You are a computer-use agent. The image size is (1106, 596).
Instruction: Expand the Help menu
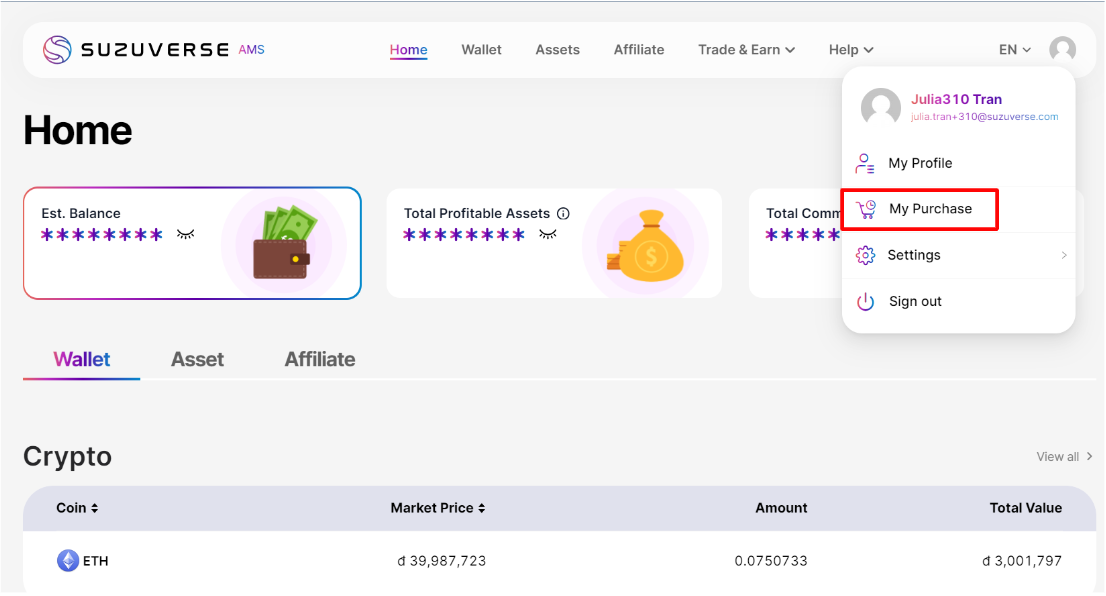coord(850,50)
